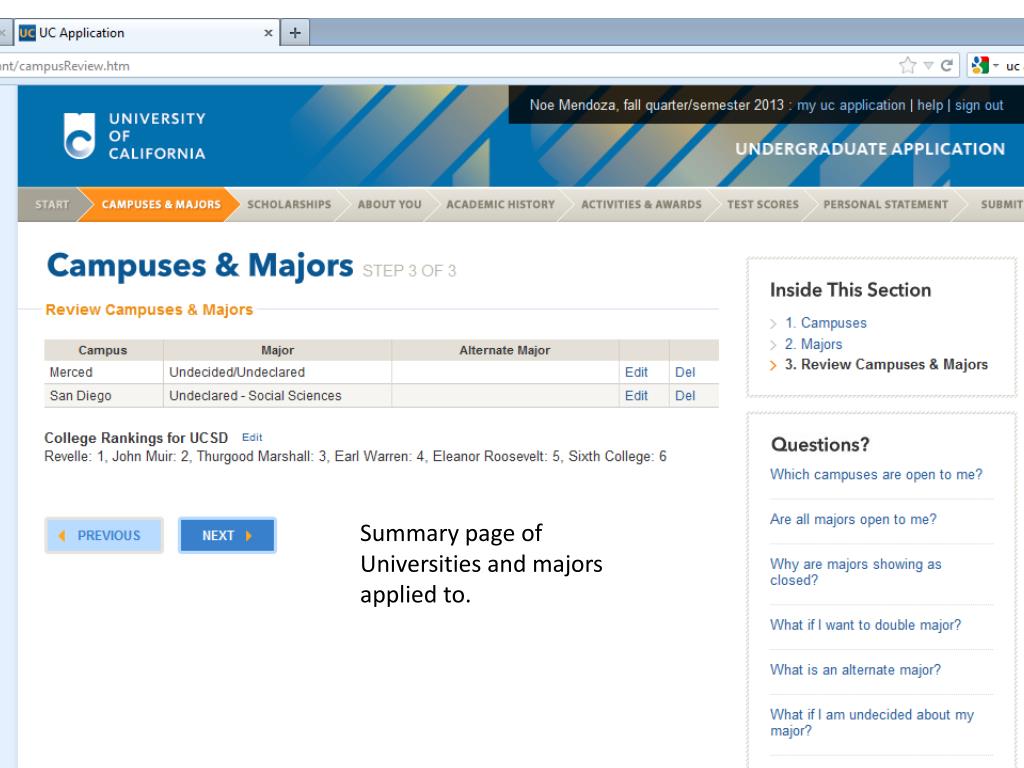Click the University of California logo
Screen dimensions: 1024x768
click(x=135, y=136)
